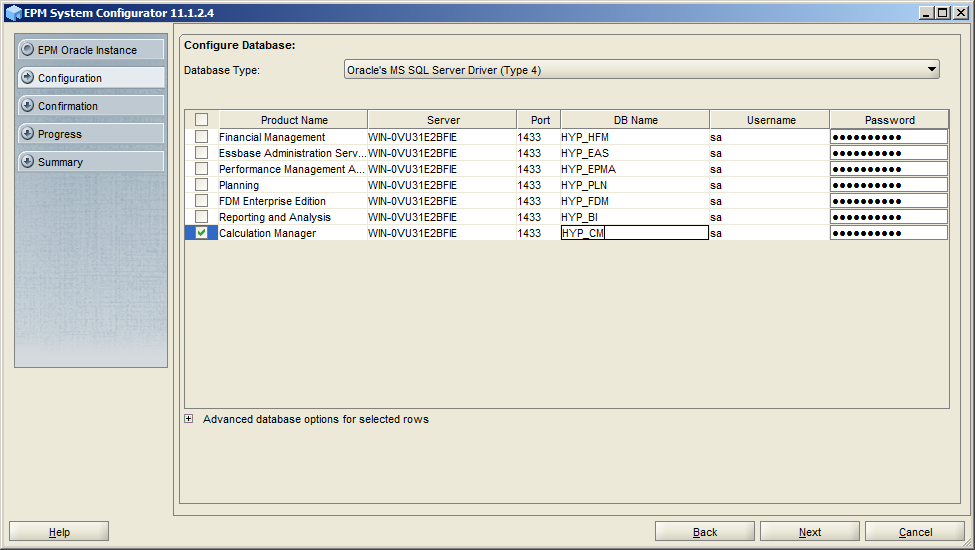Click the Reporting and Analysis port cell
Screen dimensions: 975x550
538,217
